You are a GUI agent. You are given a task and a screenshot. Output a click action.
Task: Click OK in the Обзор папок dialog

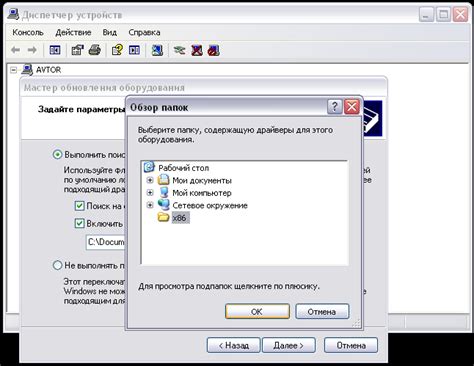click(257, 311)
